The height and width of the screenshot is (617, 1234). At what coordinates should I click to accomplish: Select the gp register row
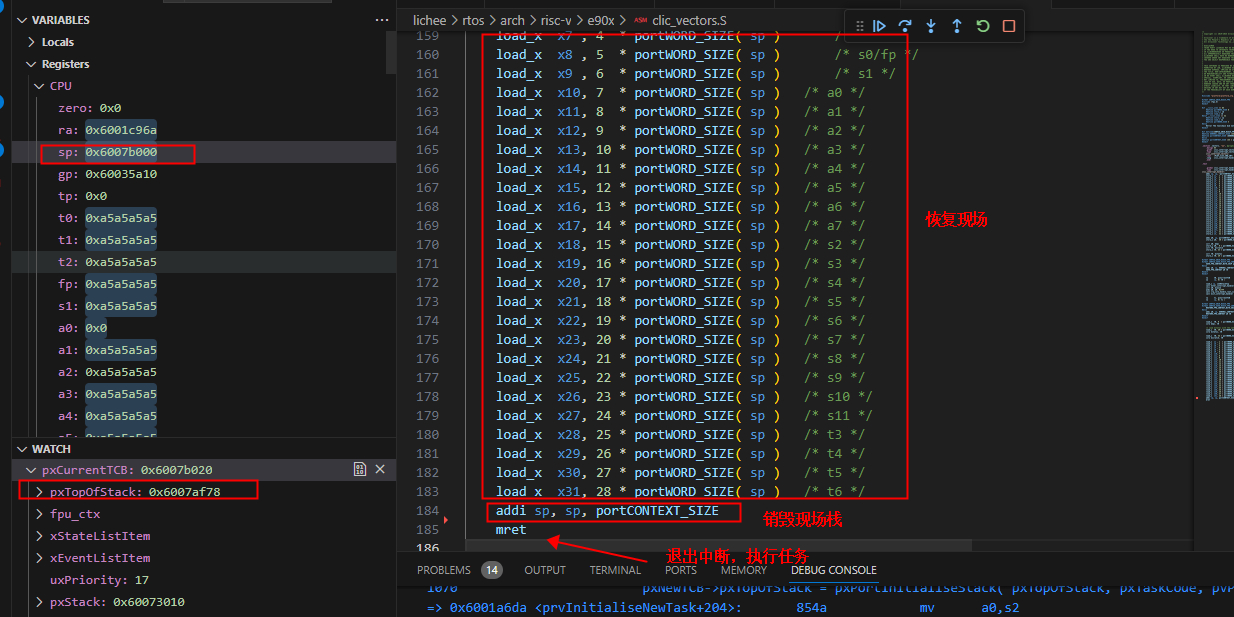coord(204,174)
